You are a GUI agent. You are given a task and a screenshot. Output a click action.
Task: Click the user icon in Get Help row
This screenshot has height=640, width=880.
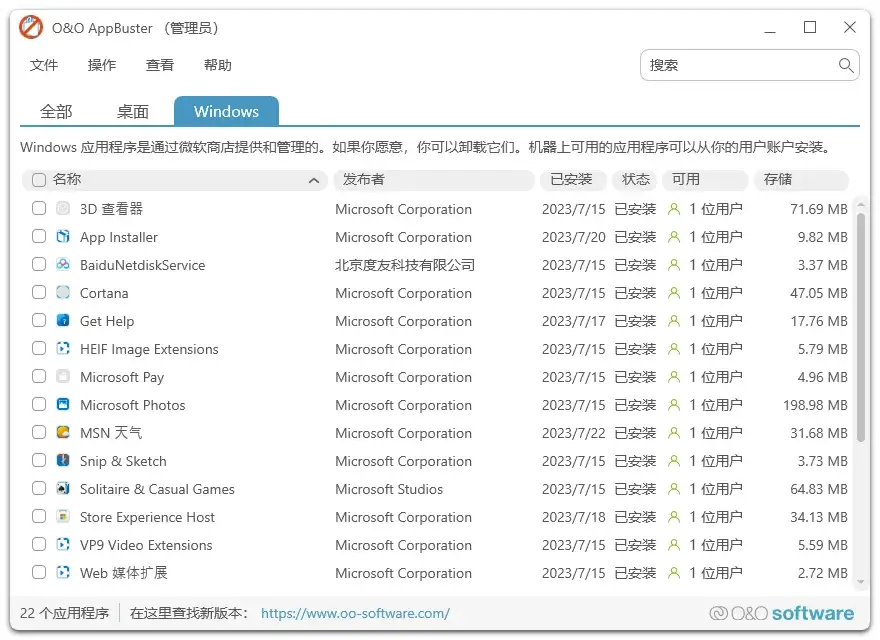(x=673, y=321)
